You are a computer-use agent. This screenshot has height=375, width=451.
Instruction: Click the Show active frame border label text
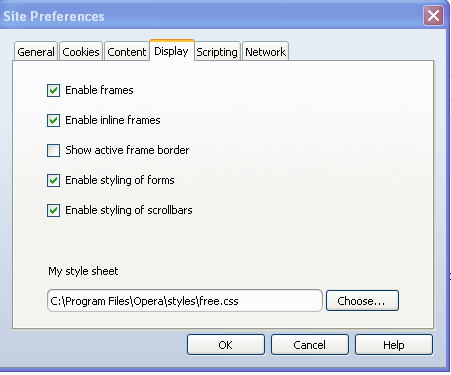[x=127, y=150]
